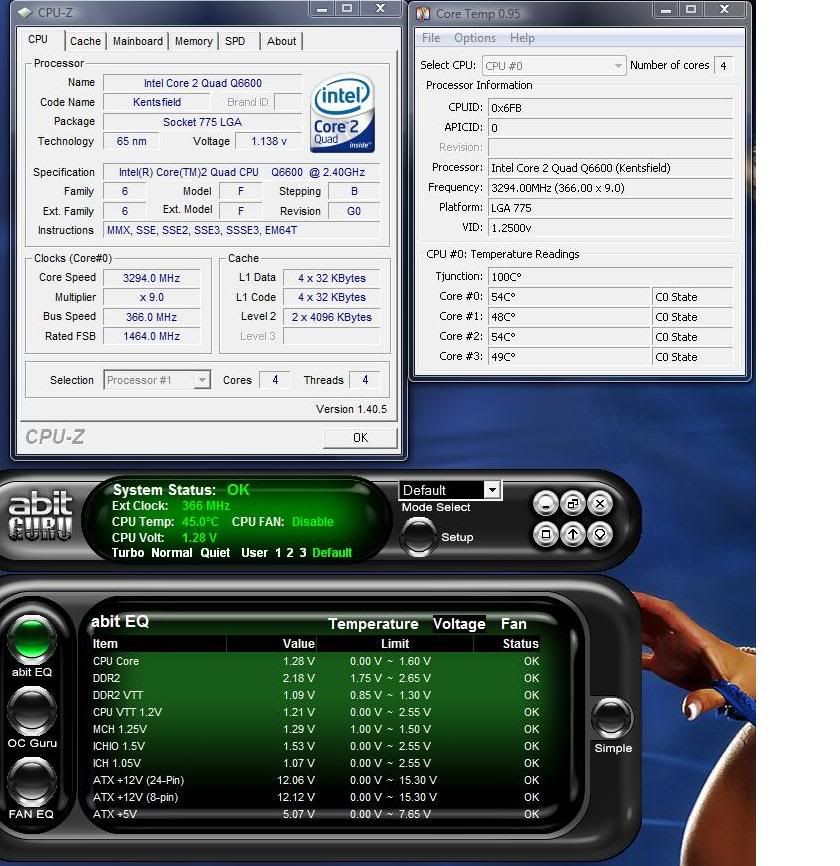Click the VID field showing 1.2500v

[610, 228]
